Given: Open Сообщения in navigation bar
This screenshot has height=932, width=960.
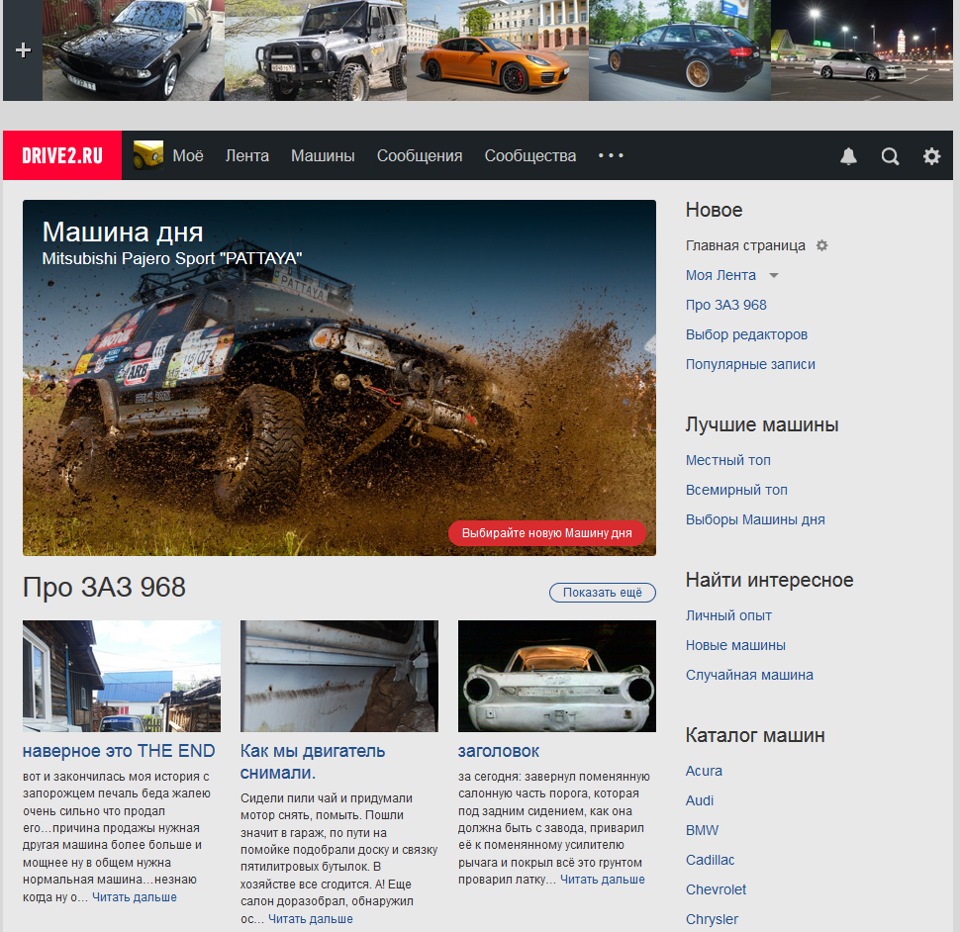Looking at the screenshot, I should [419, 156].
